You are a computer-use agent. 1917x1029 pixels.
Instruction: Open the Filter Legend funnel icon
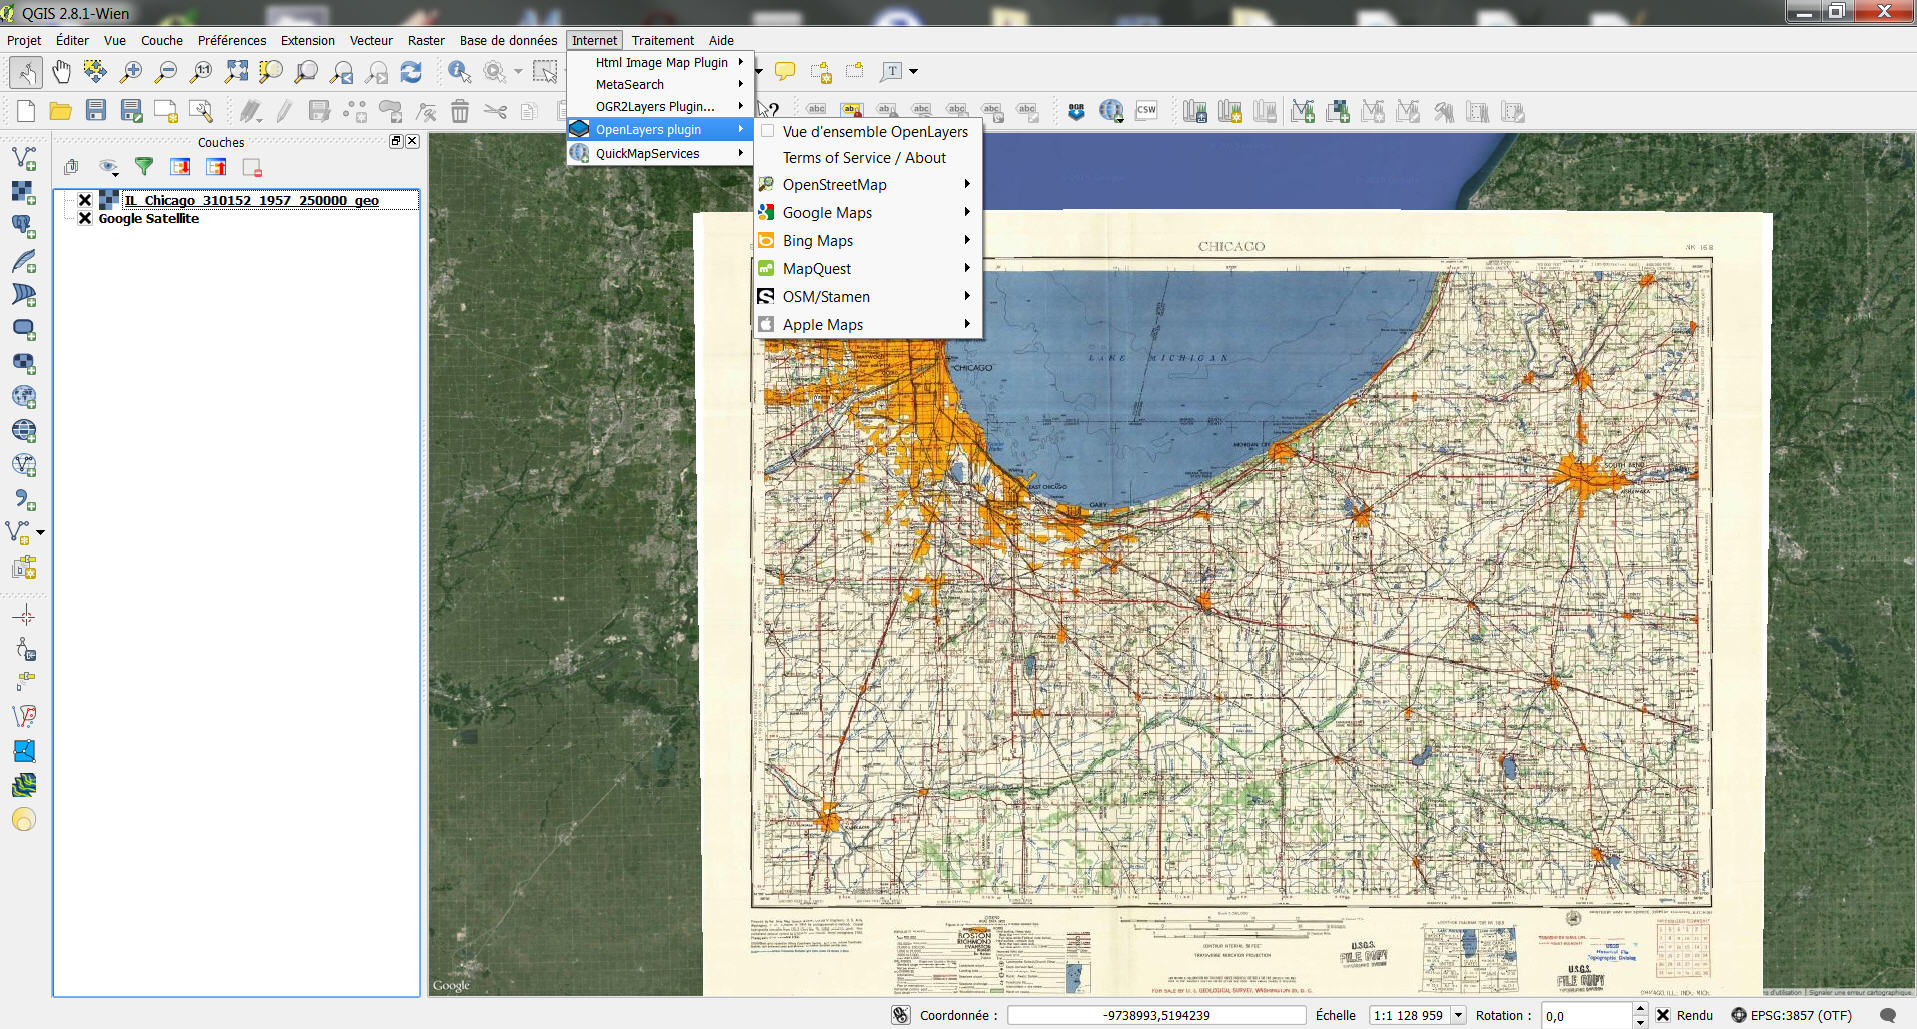click(144, 167)
